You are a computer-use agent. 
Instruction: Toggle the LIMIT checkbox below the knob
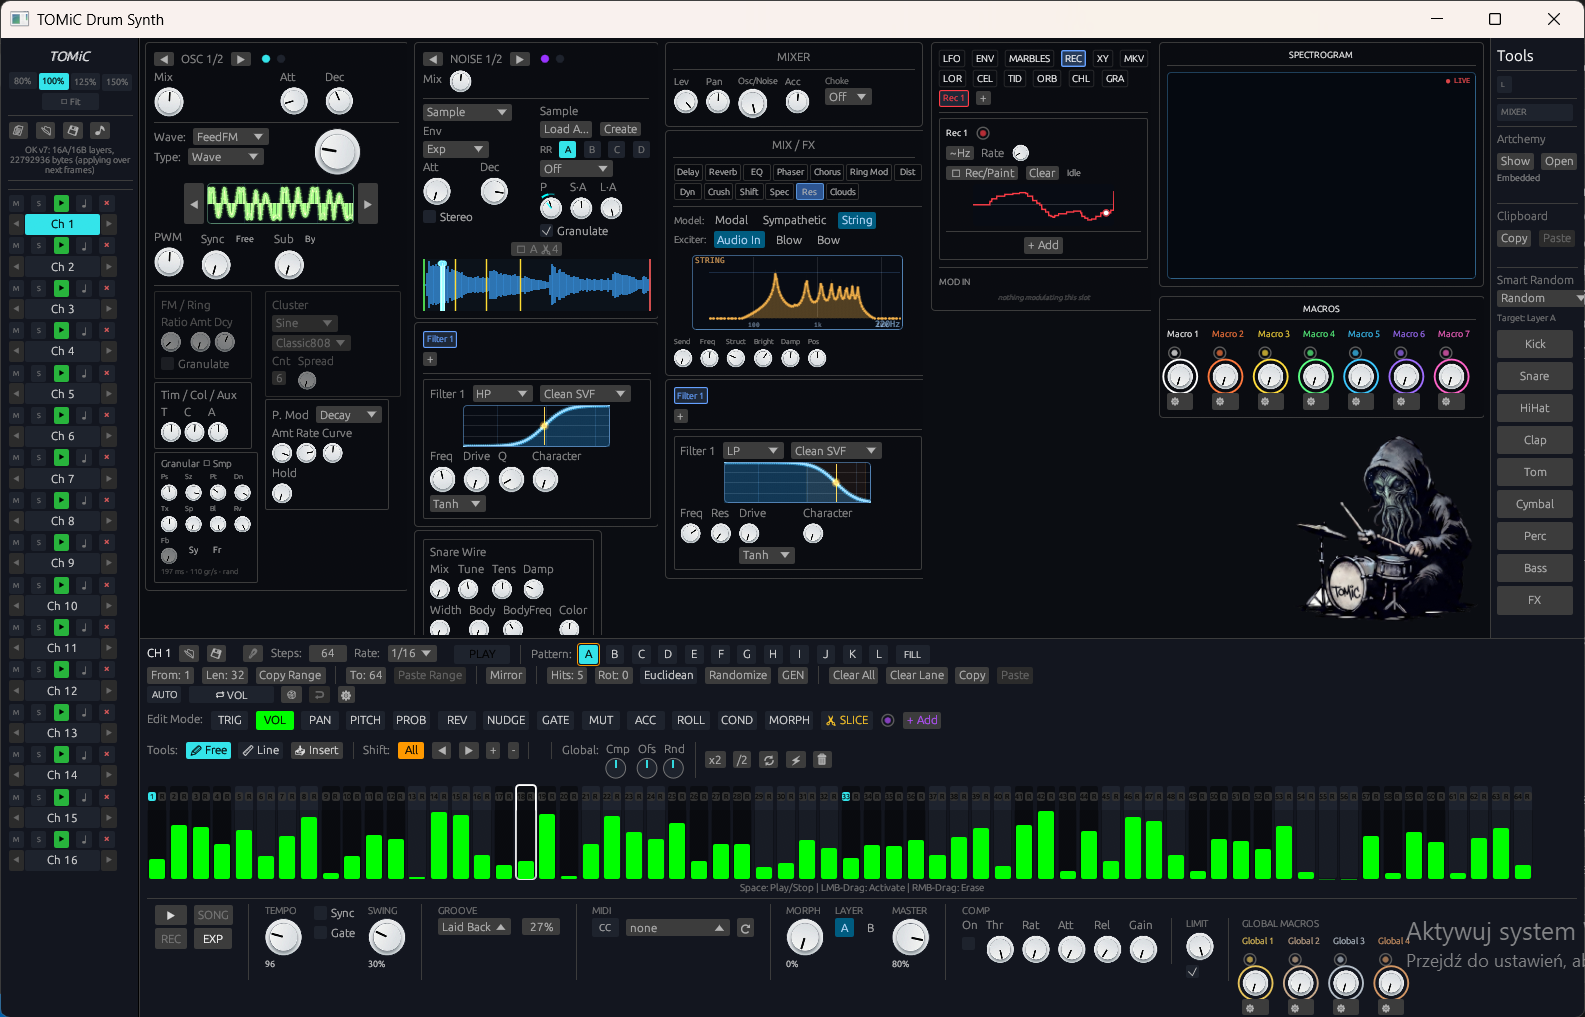[1192, 972]
